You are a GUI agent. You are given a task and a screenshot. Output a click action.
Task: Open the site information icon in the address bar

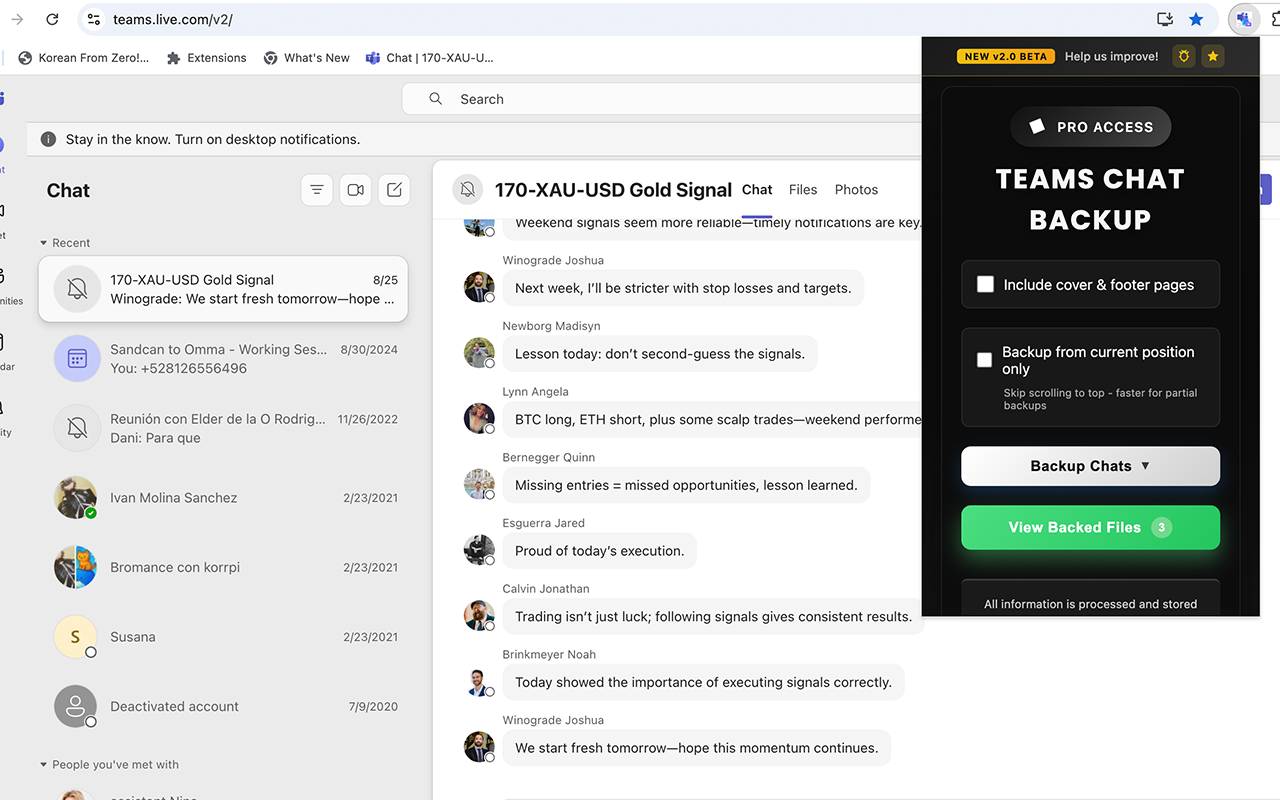93,19
